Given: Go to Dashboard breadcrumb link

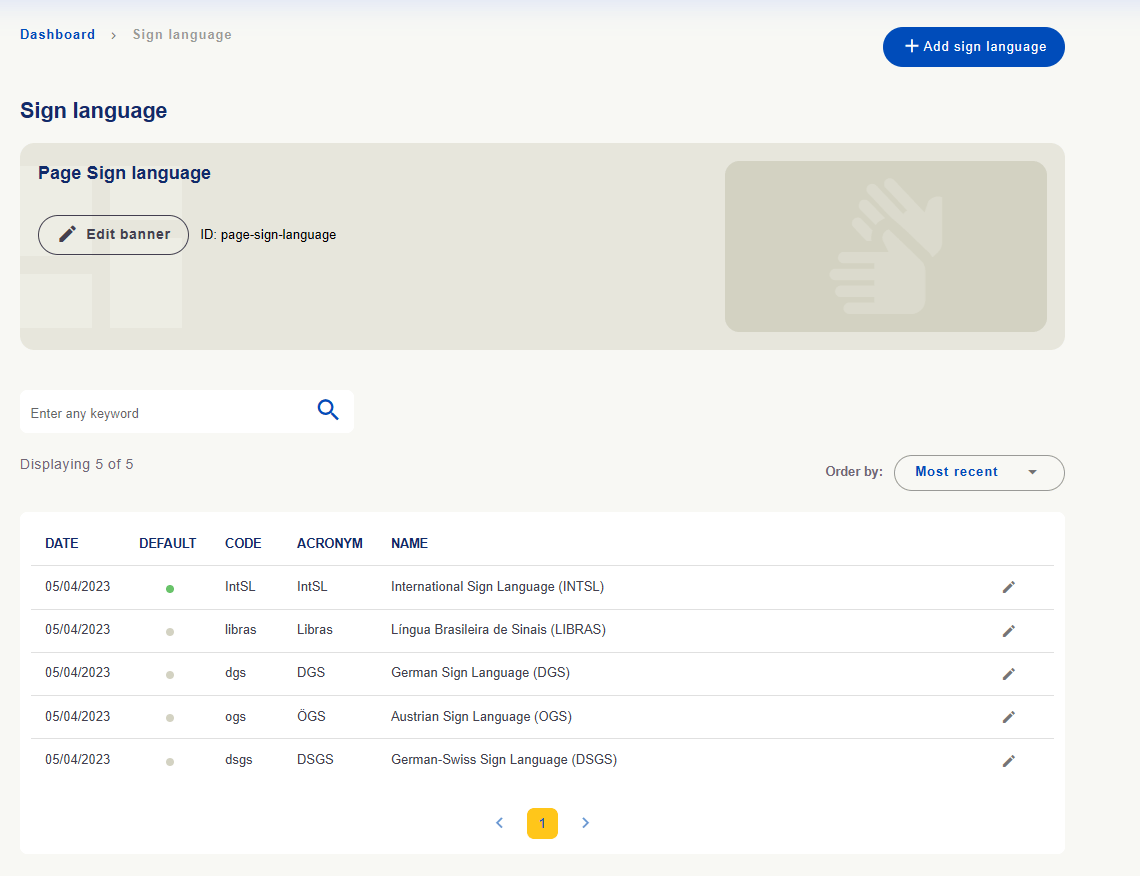Looking at the screenshot, I should pos(57,34).
